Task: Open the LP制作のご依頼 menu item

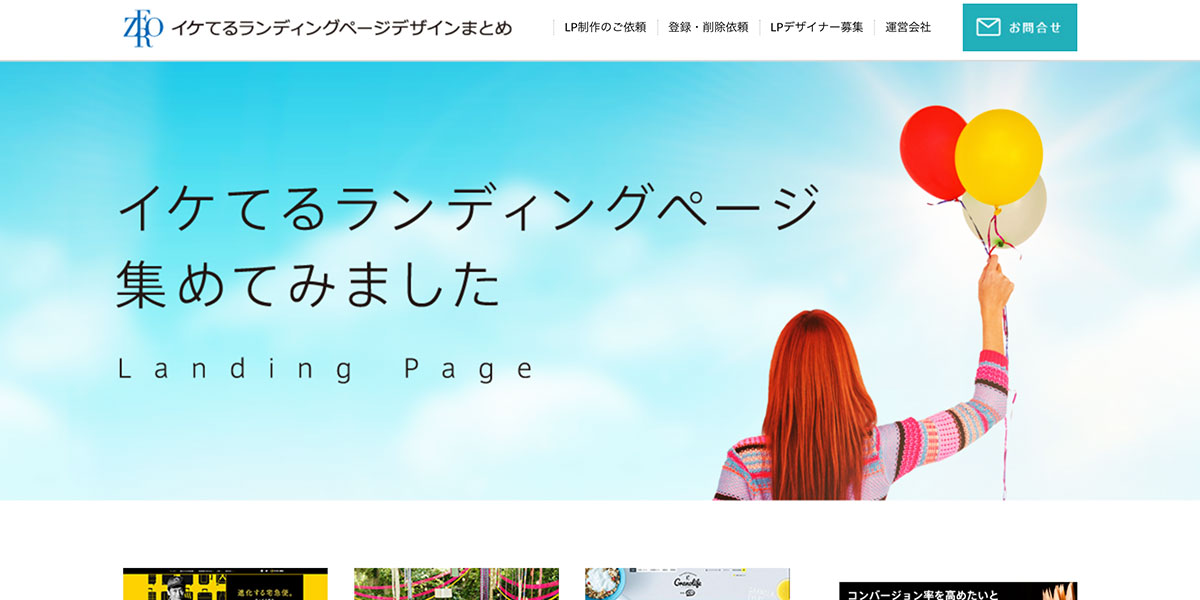Action: pyautogui.click(x=605, y=28)
